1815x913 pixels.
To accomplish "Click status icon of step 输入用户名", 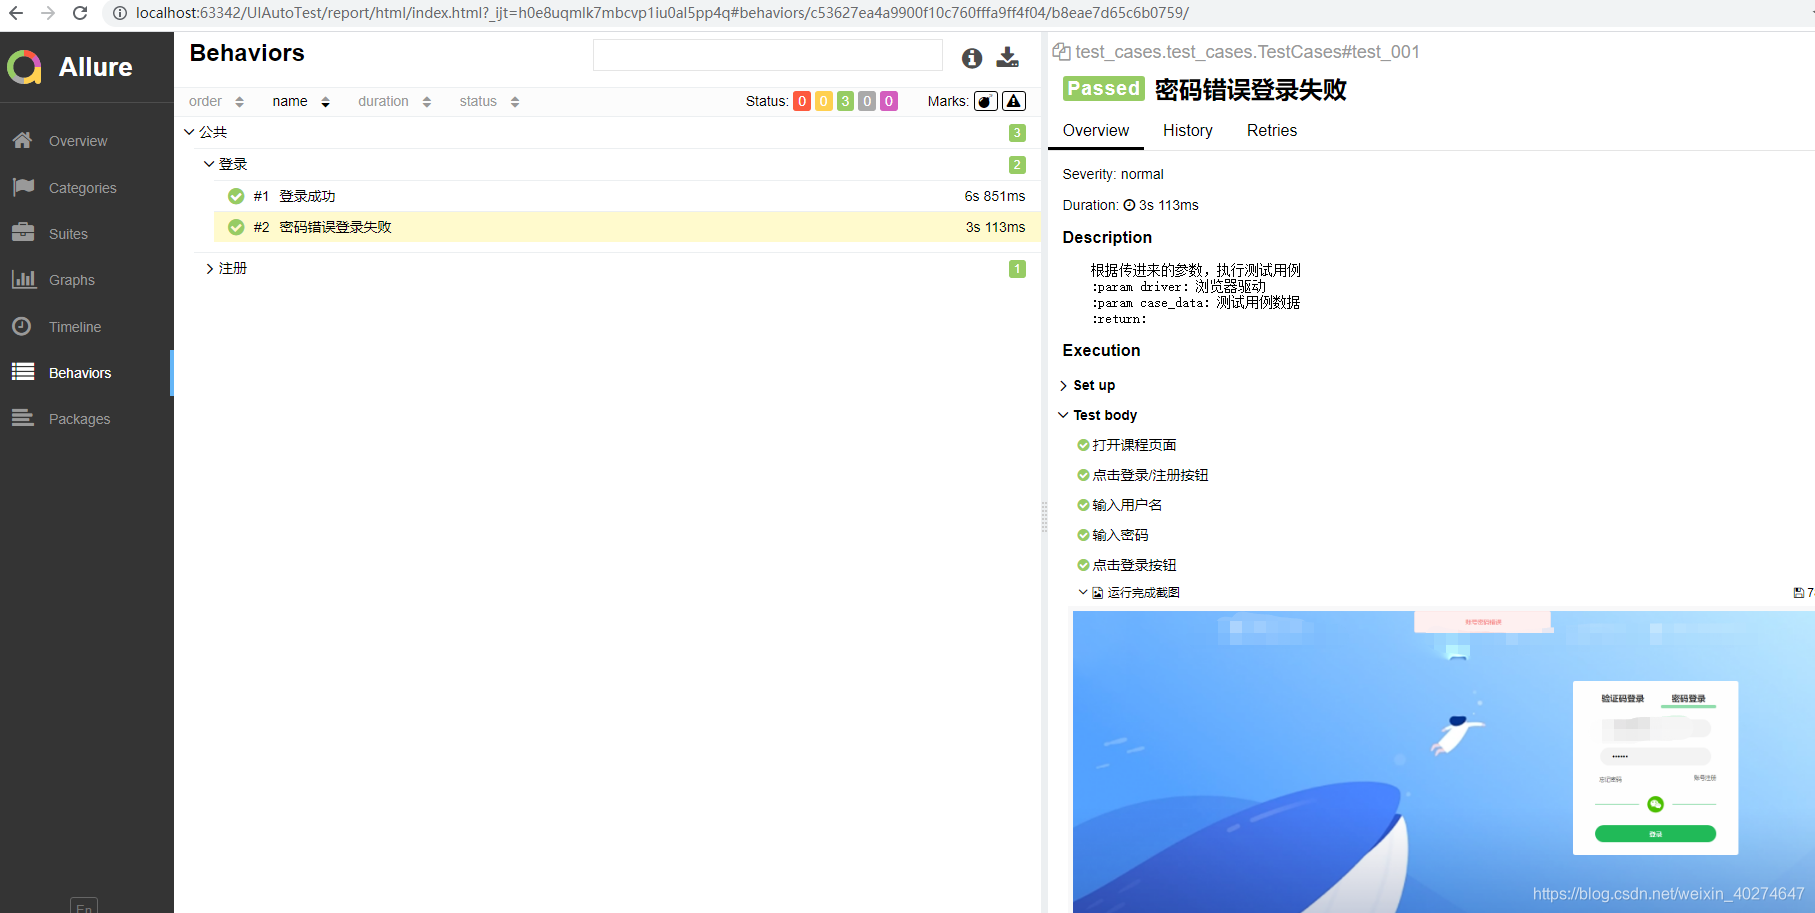I will coord(1083,505).
